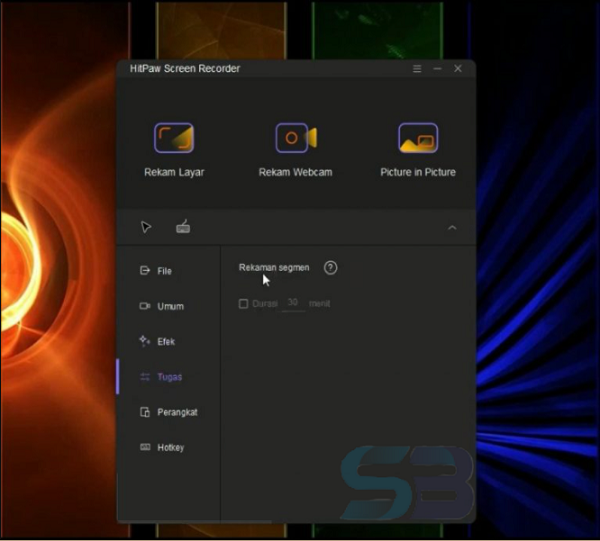Open the Rekam Webcam camera icon
The image size is (600, 541).
click(x=296, y=138)
